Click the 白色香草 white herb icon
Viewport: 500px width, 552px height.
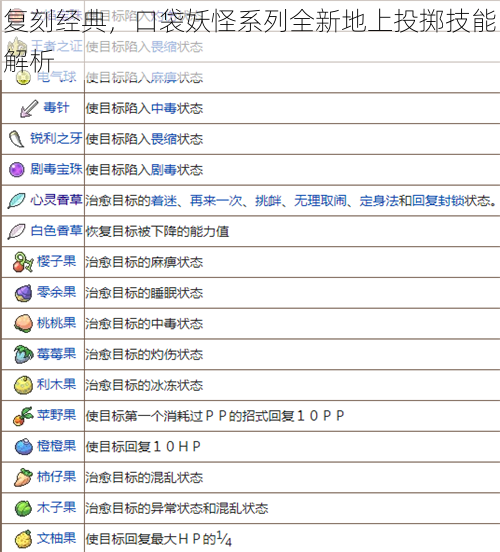pyautogui.click(x=17, y=231)
